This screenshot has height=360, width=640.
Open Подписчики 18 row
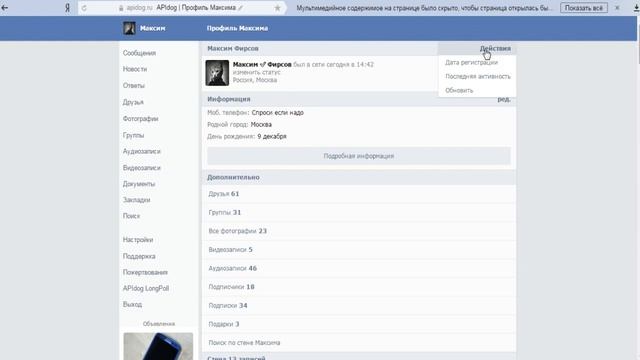[x=359, y=287]
